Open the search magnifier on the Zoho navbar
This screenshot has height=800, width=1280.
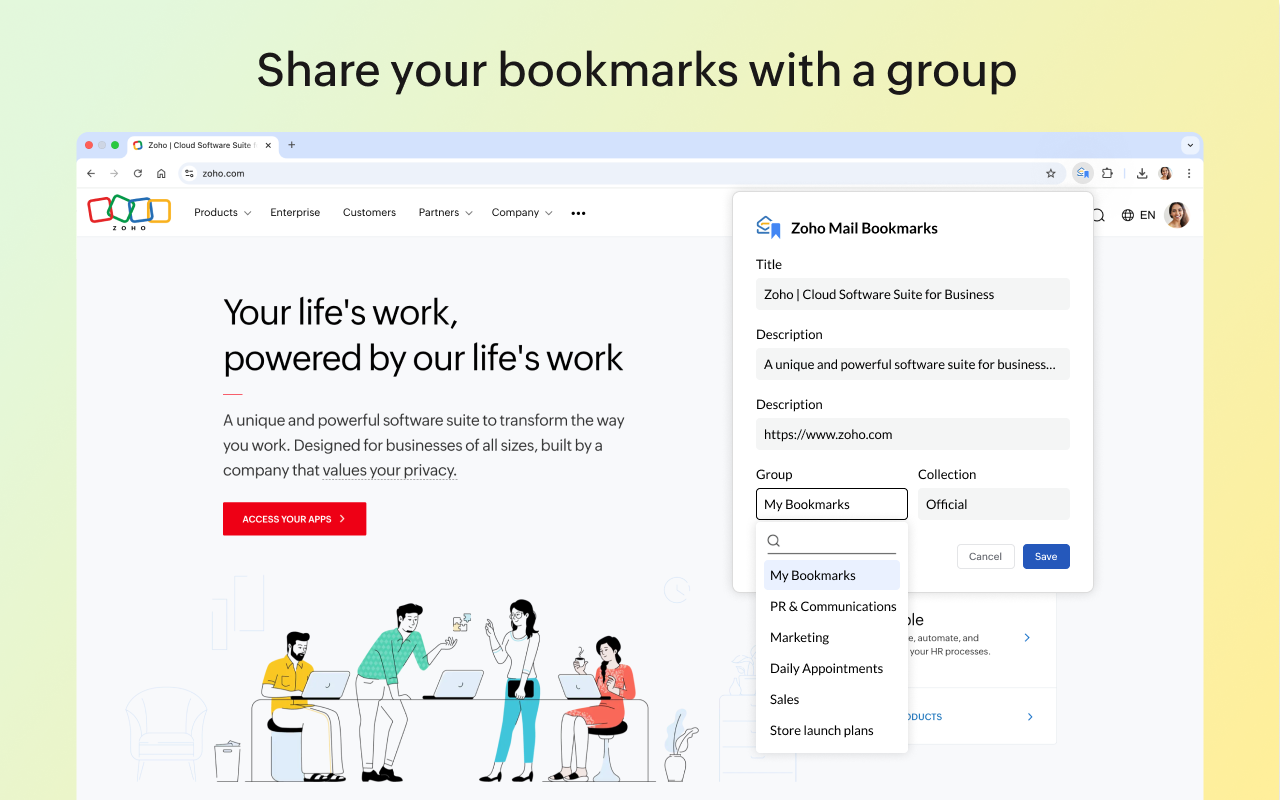(x=1098, y=214)
